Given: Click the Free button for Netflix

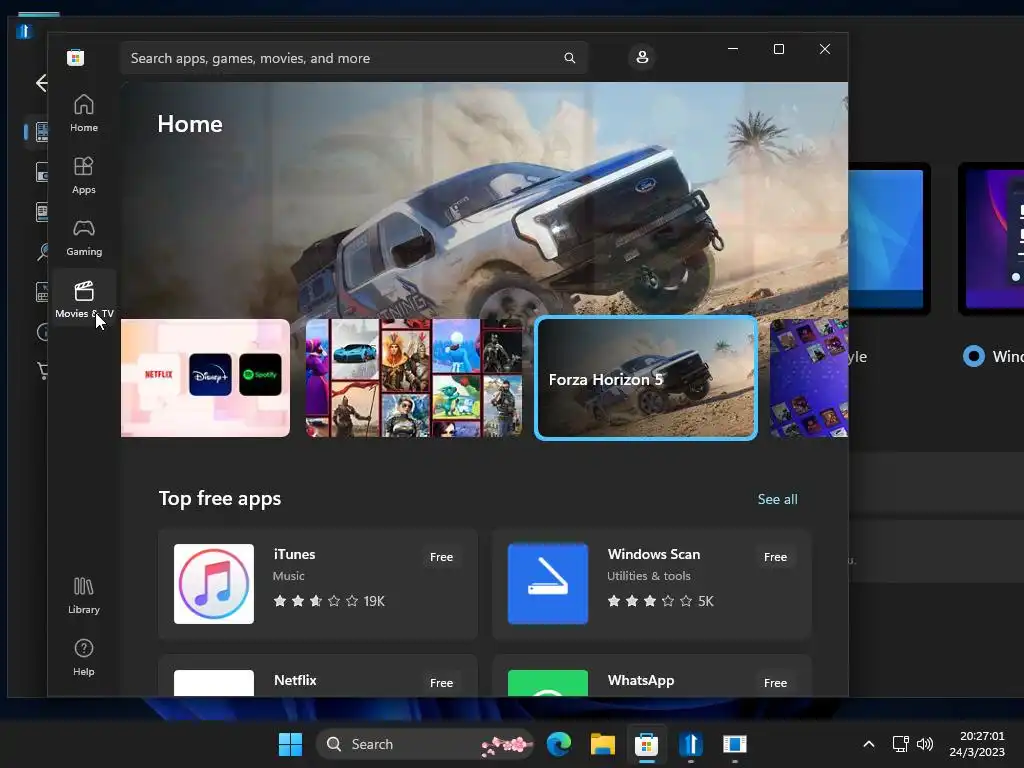Looking at the screenshot, I should (441, 683).
